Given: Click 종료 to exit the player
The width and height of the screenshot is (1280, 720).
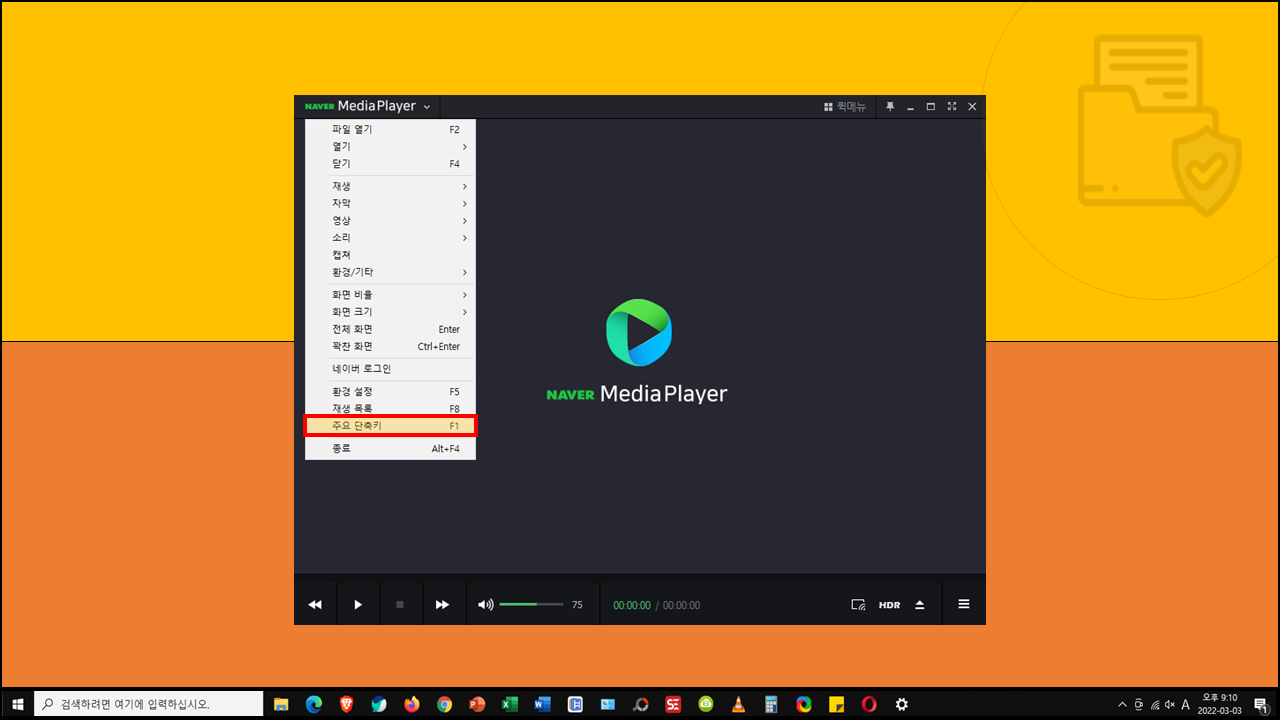Looking at the screenshot, I should (x=390, y=448).
